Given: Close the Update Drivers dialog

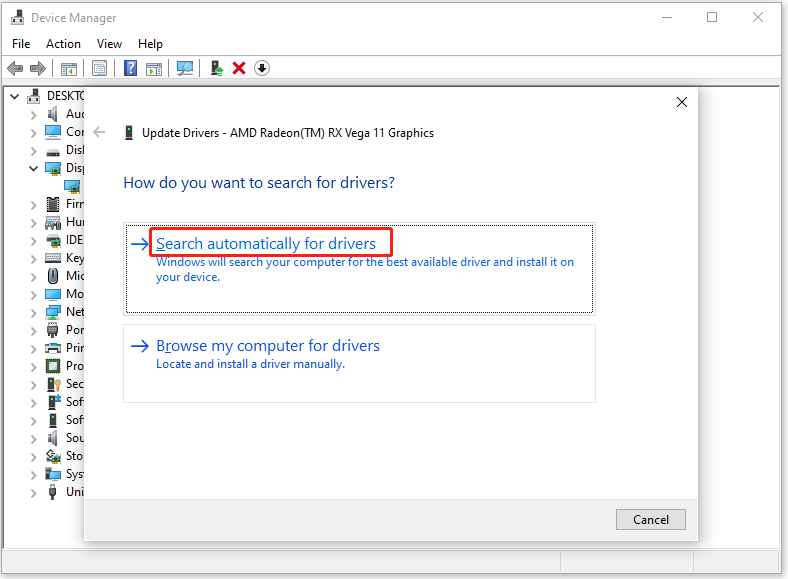Looking at the screenshot, I should click(682, 102).
